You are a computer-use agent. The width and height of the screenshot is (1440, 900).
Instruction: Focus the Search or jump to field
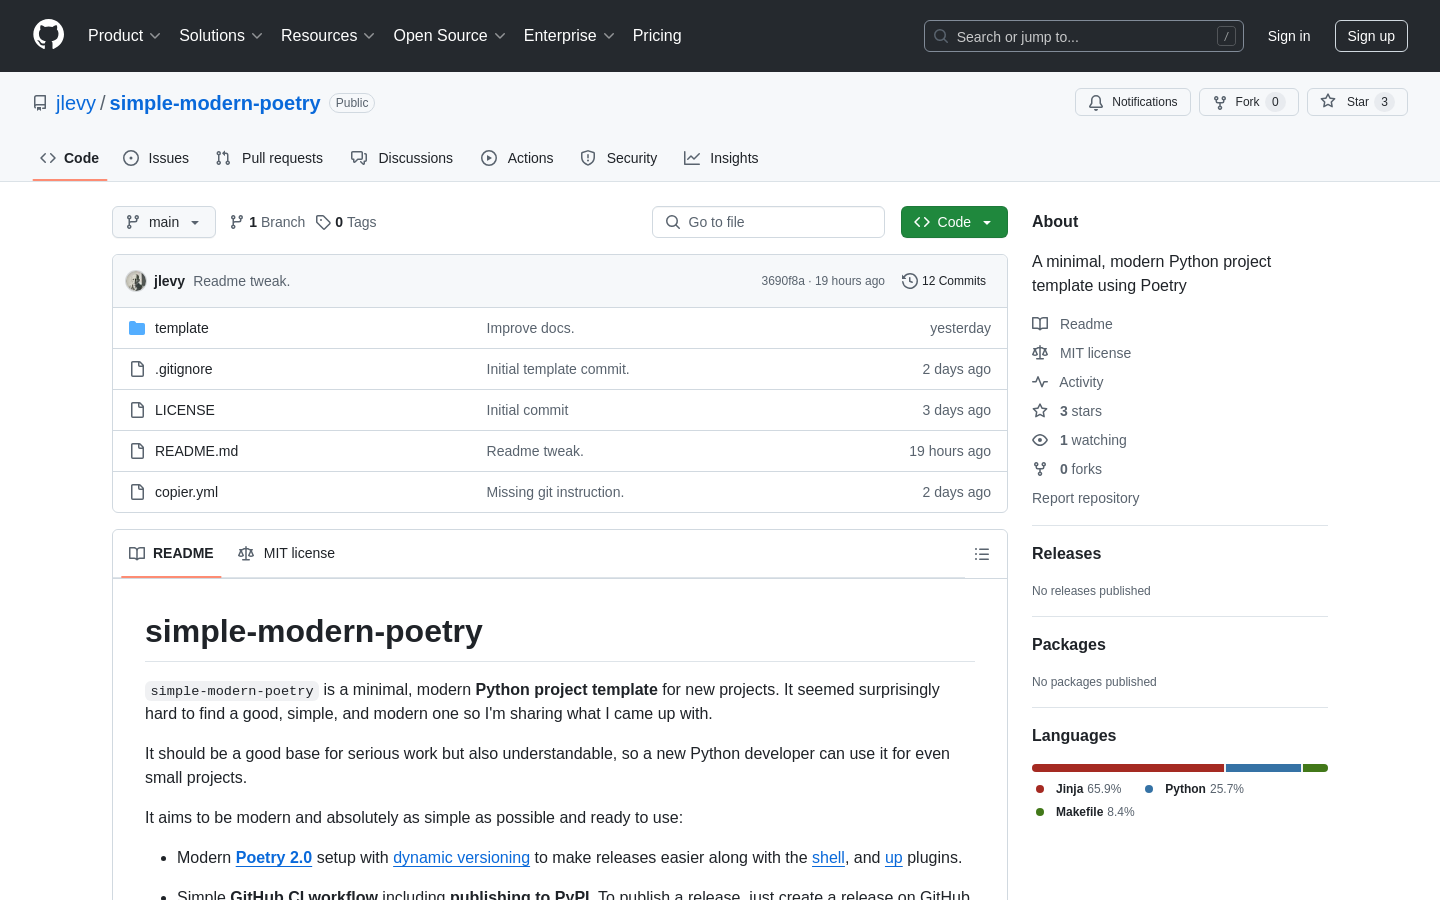tap(1084, 36)
